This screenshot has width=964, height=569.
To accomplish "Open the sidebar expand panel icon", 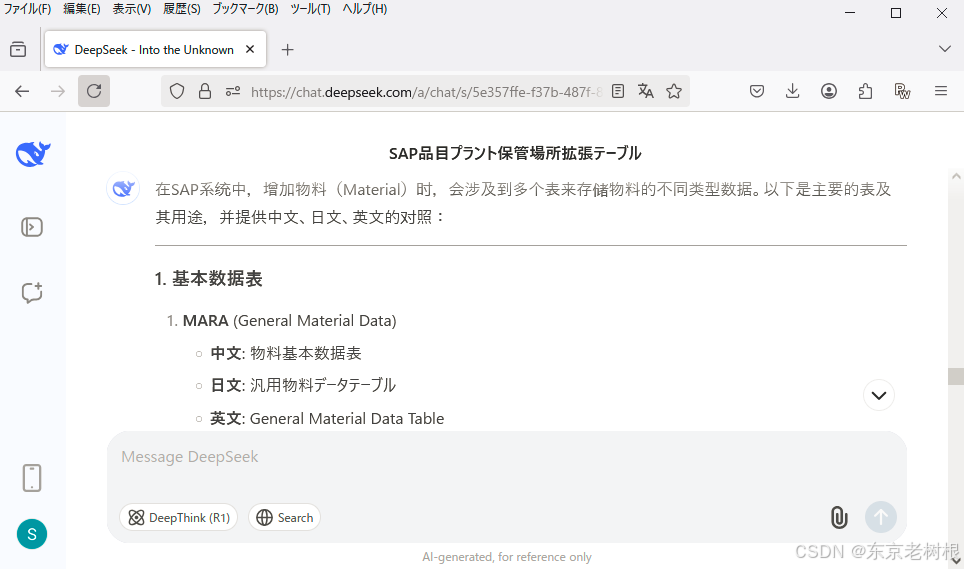I will [x=32, y=227].
